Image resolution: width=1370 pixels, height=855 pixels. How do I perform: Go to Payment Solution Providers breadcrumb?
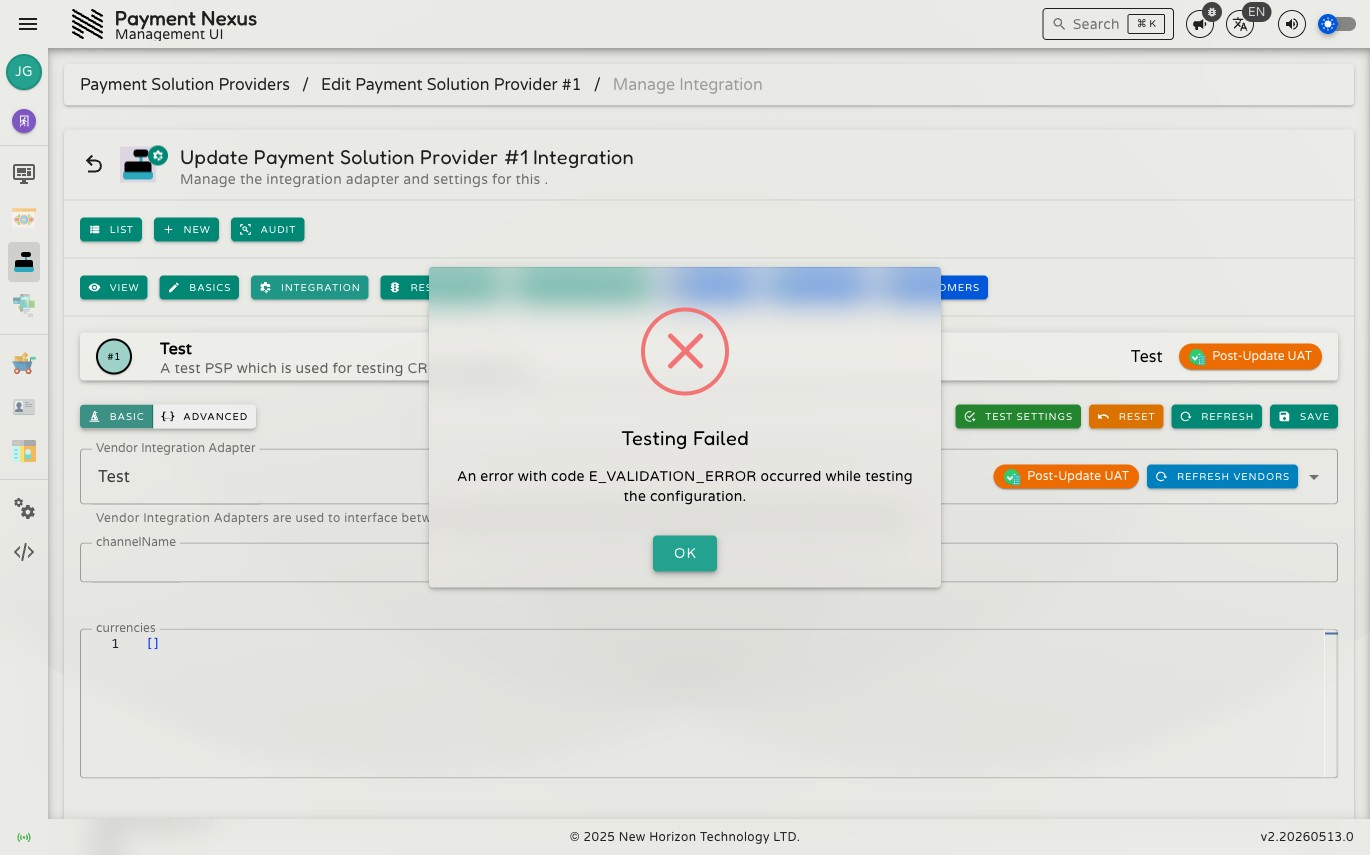185,85
